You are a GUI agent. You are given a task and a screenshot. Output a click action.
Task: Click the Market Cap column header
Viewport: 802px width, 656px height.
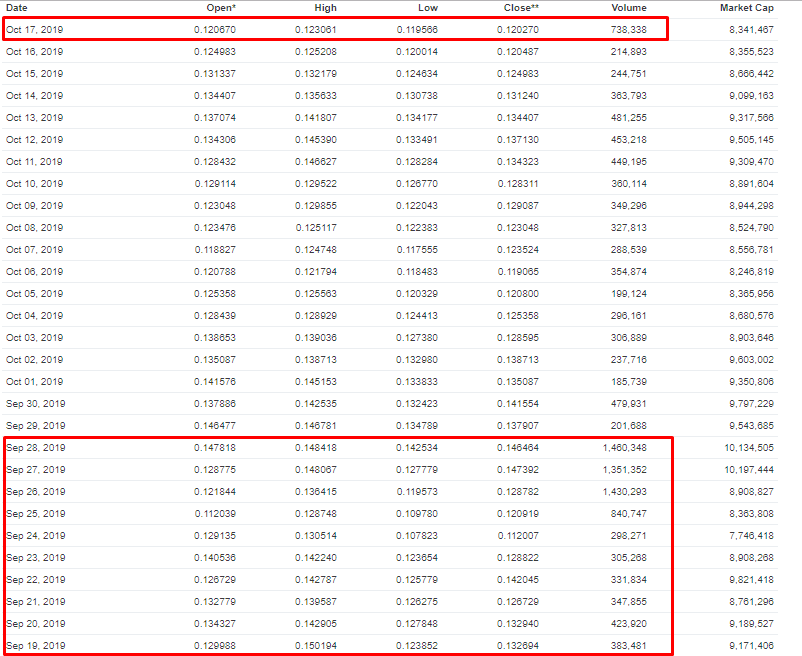point(747,8)
